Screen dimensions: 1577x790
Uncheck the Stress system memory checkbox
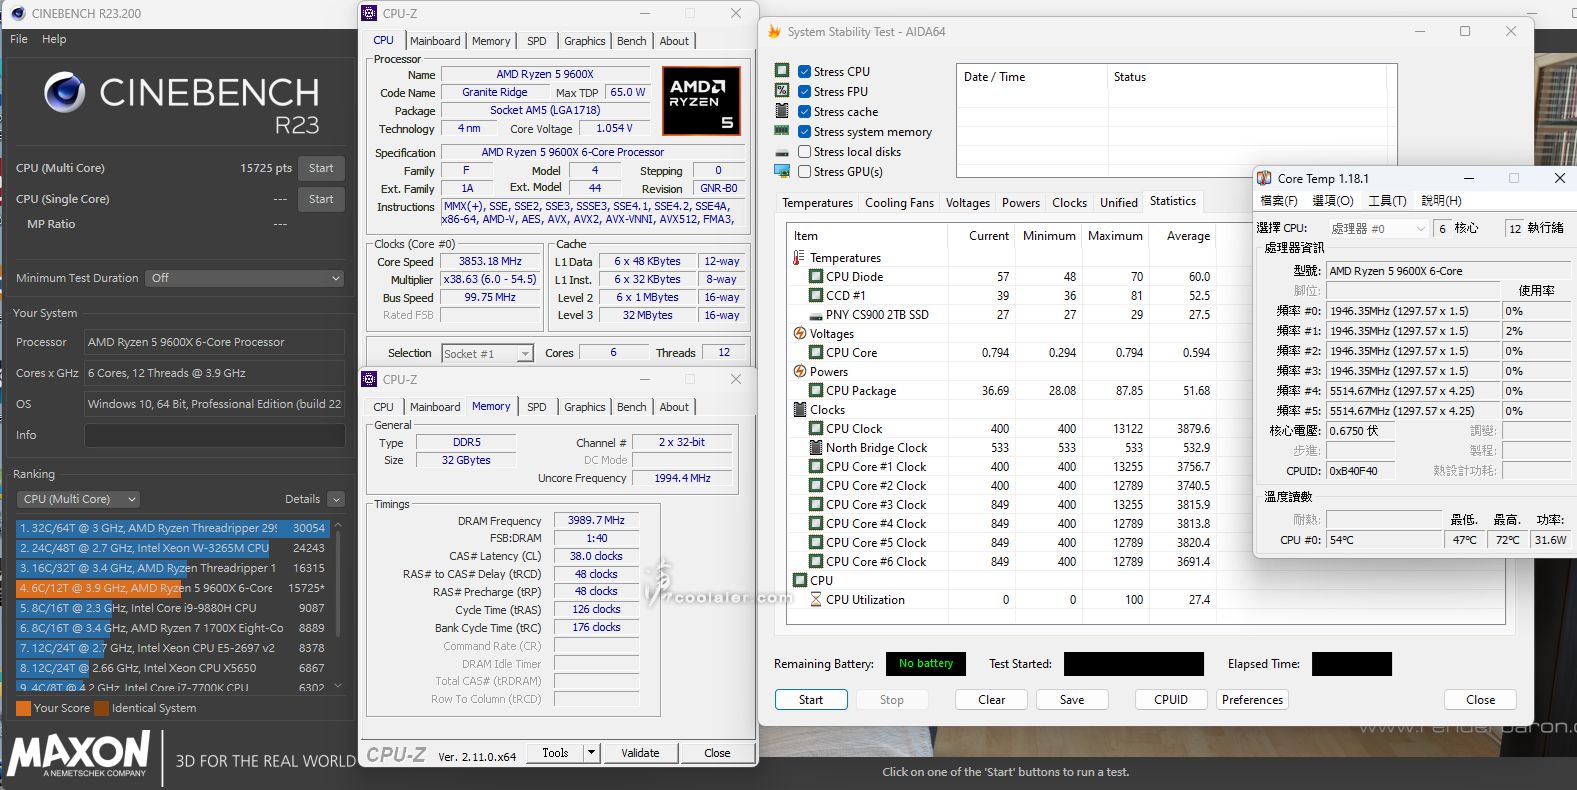pyautogui.click(x=804, y=131)
